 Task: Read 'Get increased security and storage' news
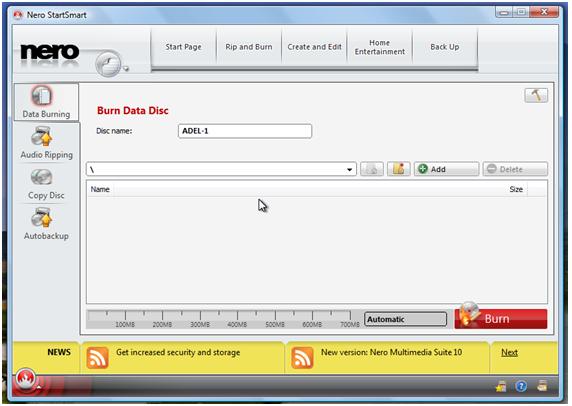click(x=178, y=352)
